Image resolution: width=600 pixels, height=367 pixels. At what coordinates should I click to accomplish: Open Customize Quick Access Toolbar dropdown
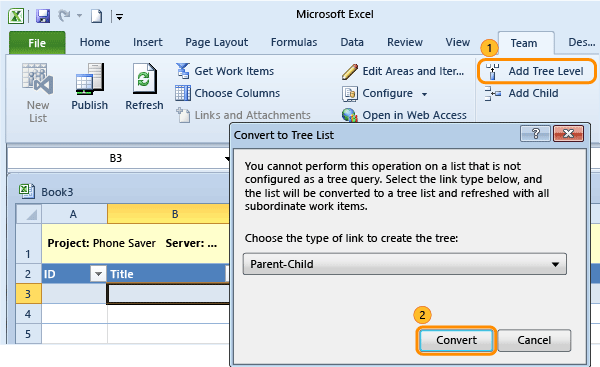(119, 17)
